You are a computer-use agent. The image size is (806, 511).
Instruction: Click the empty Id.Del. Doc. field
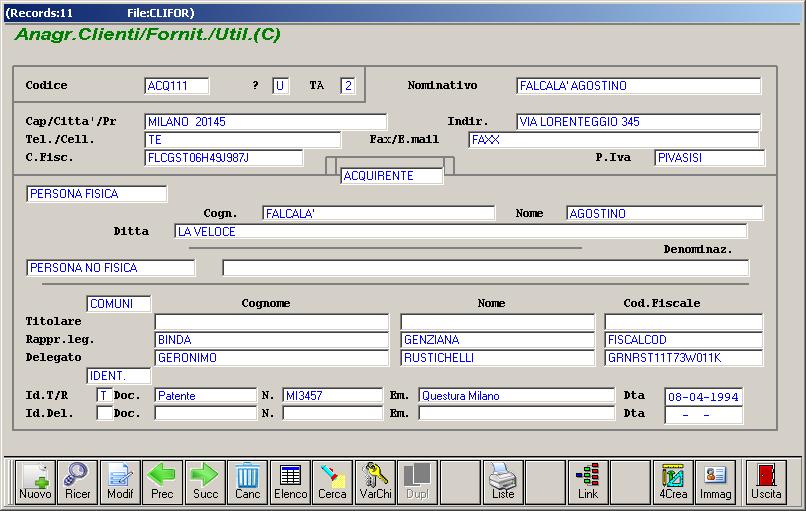pos(206,413)
